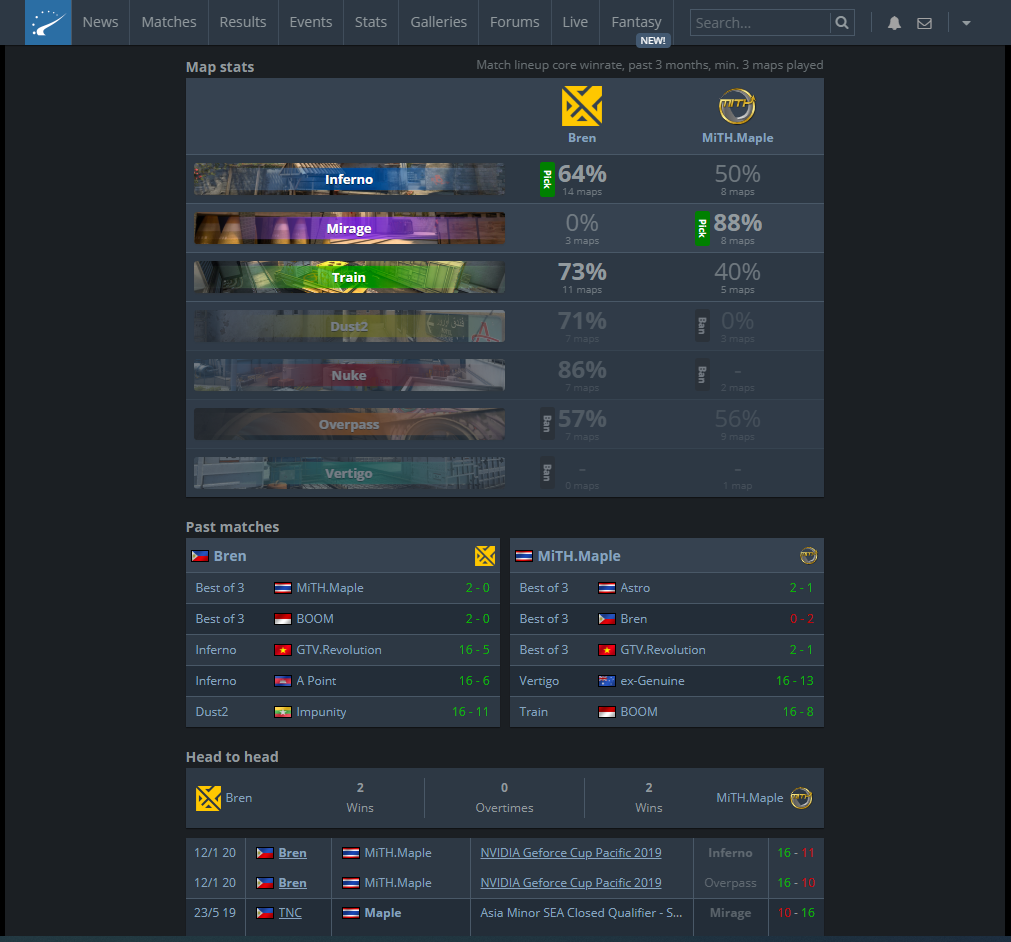This screenshot has width=1011, height=942.
Task: Click the Bren team logo in Map stats
Action: [582, 106]
